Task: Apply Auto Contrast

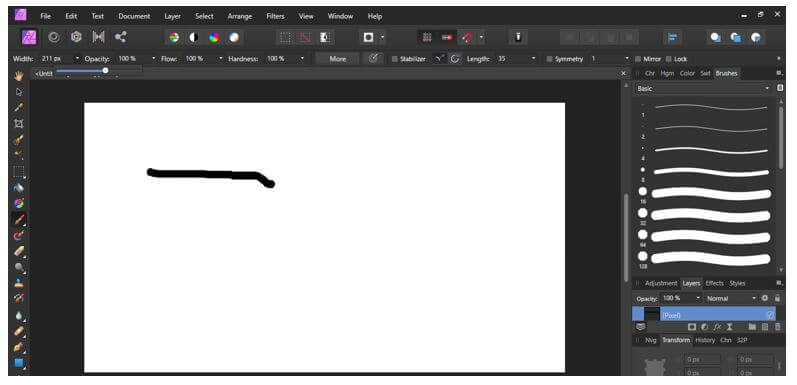Action: click(x=194, y=37)
